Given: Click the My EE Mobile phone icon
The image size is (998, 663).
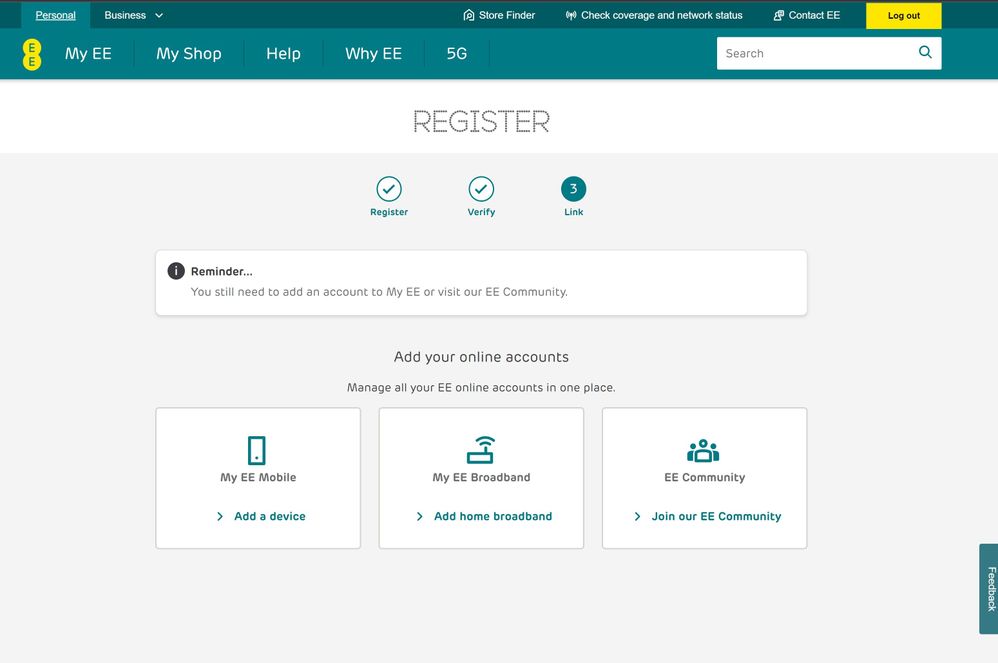Looking at the screenshot, I should point(257,450).
